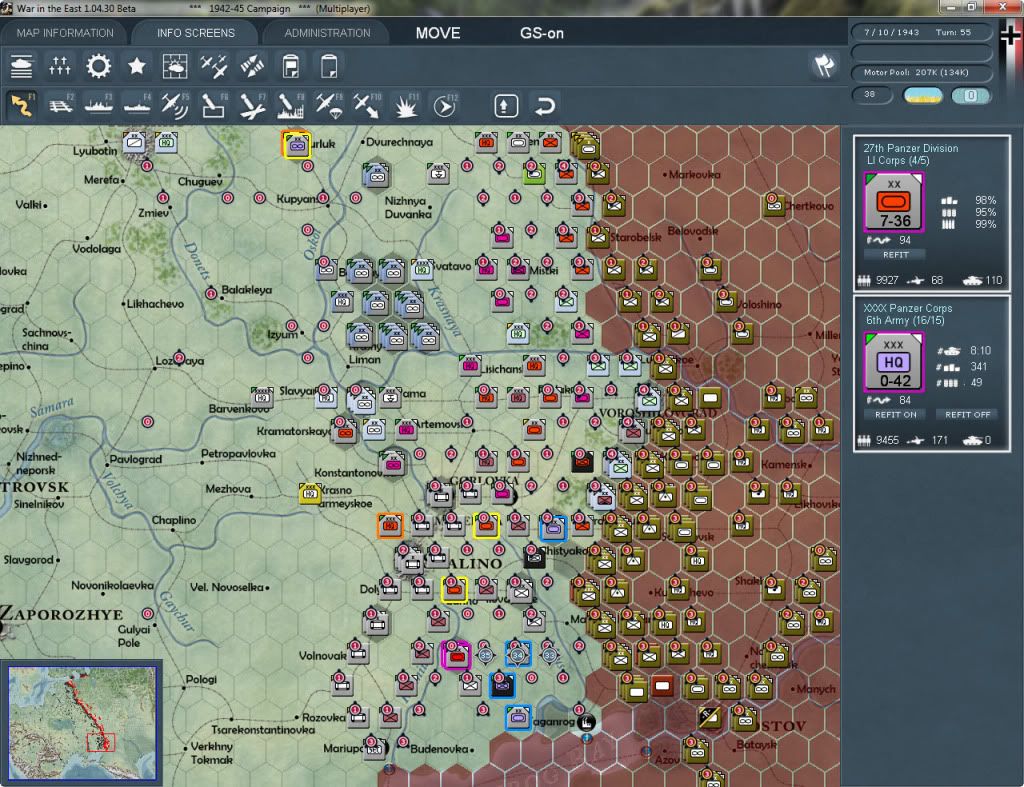Select the XXXX Panzer Corps HQ 0-42 counter
Screen dimensions: 1024x787
click(x=893, y=362)
